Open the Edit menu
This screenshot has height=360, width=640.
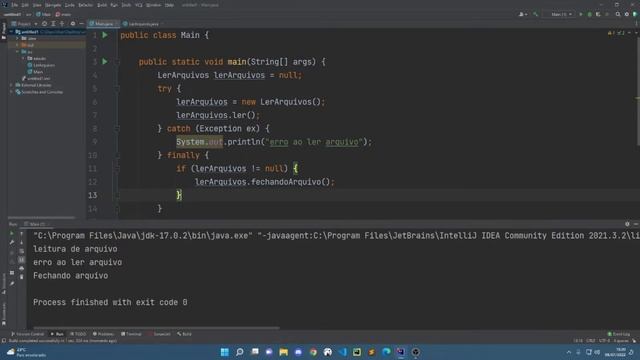click(25, 5)
